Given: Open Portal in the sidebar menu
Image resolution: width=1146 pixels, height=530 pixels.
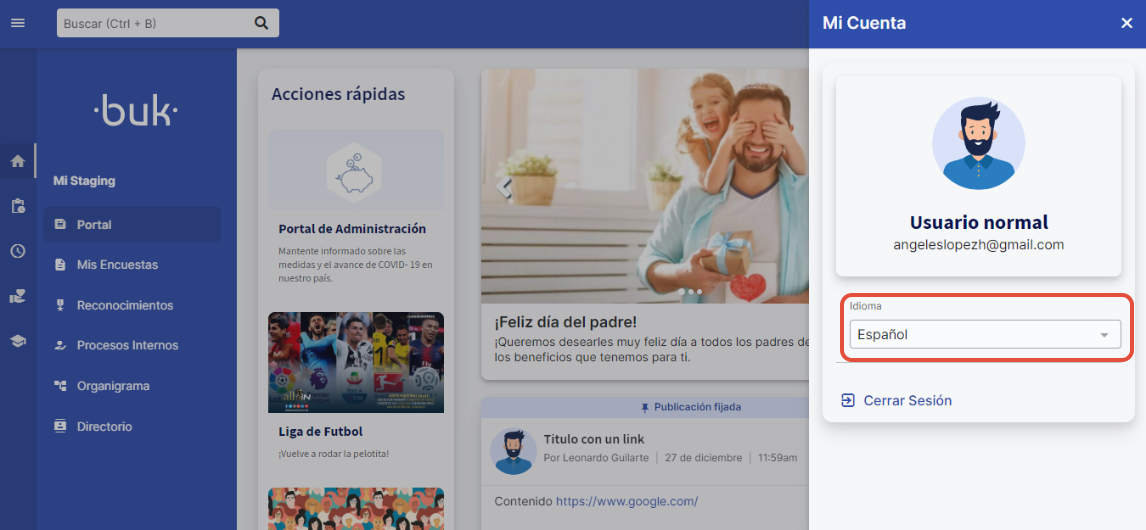Looking at the screenshot, I should [x=94, y=225].
